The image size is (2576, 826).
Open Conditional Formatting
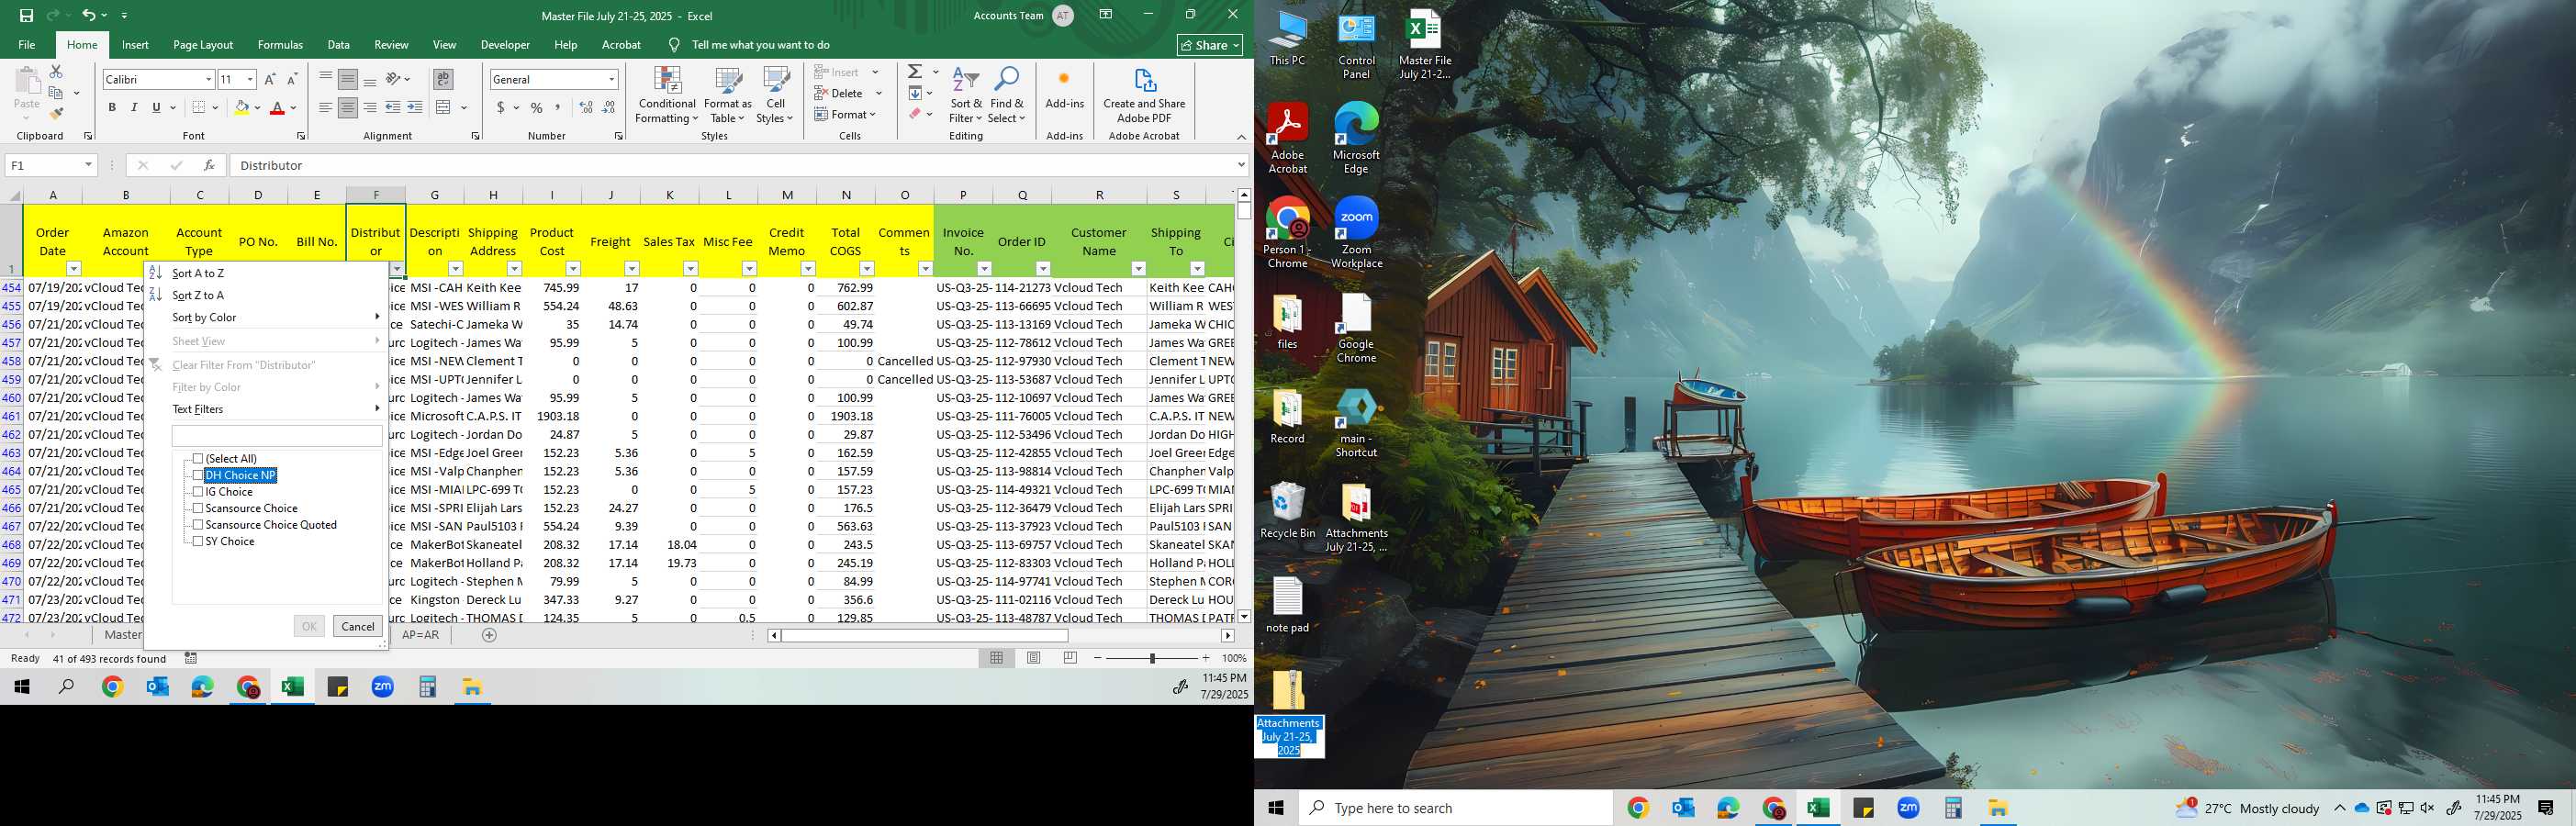667,96
